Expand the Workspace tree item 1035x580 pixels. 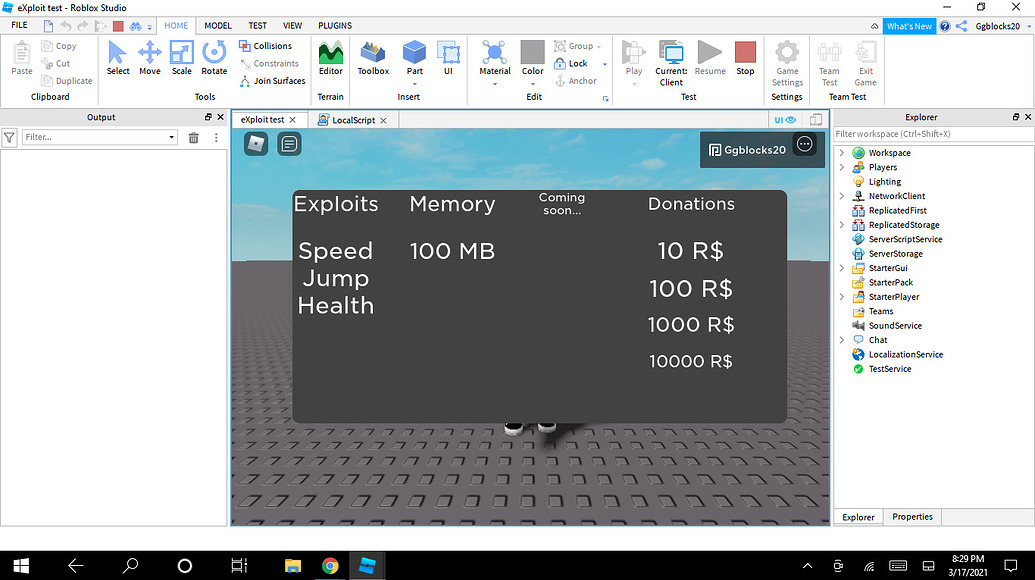point(842,152)
